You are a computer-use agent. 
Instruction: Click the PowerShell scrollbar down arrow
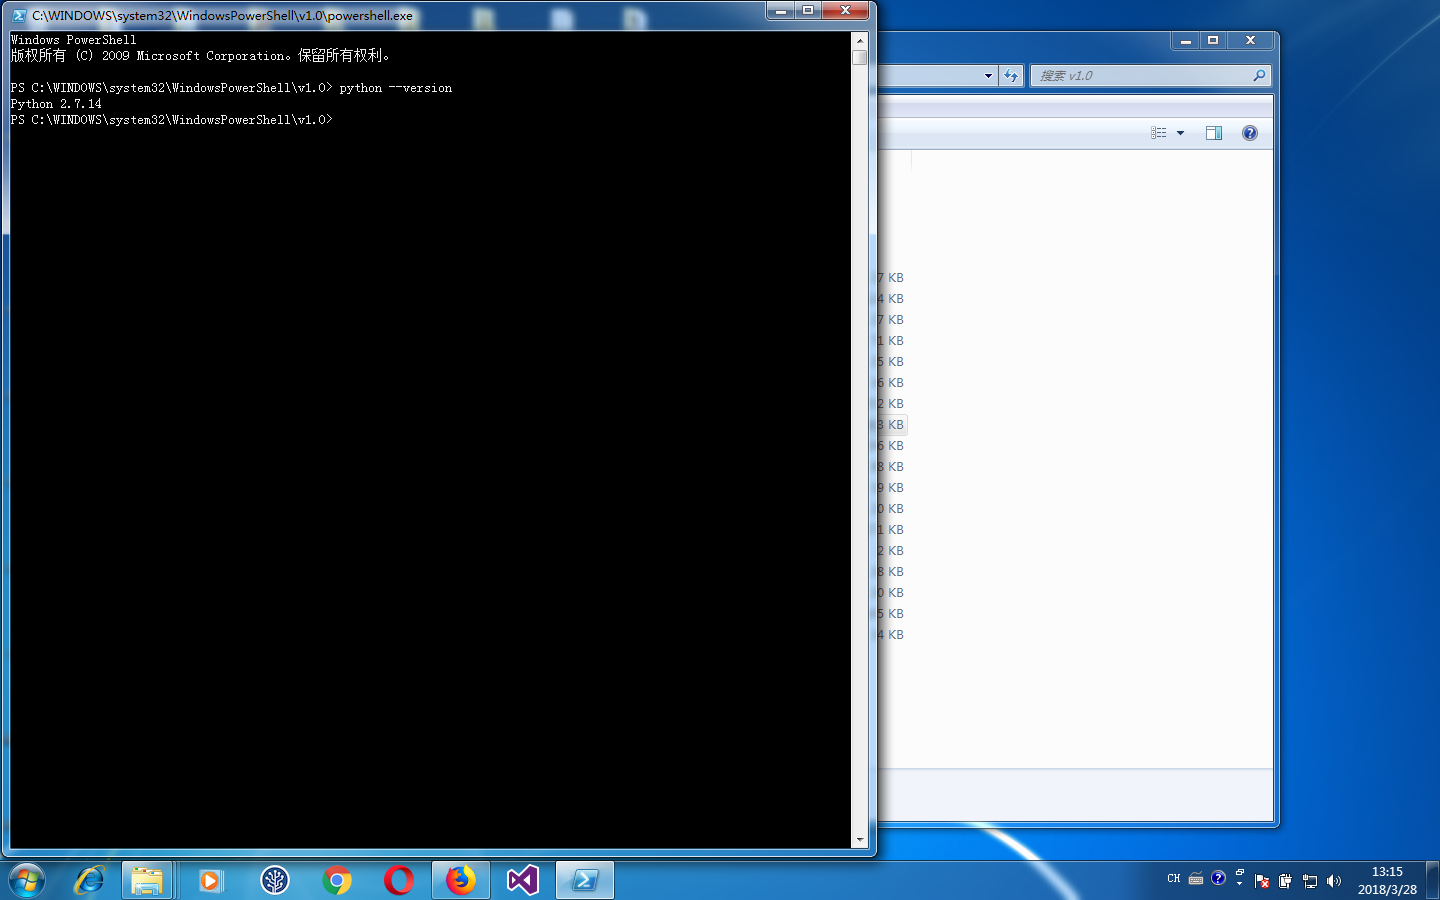860,840
